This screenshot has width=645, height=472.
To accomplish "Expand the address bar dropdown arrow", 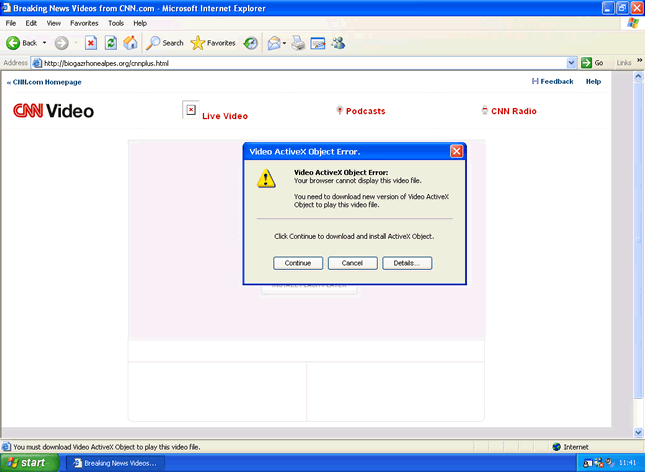I will click(x=571, y=63).
